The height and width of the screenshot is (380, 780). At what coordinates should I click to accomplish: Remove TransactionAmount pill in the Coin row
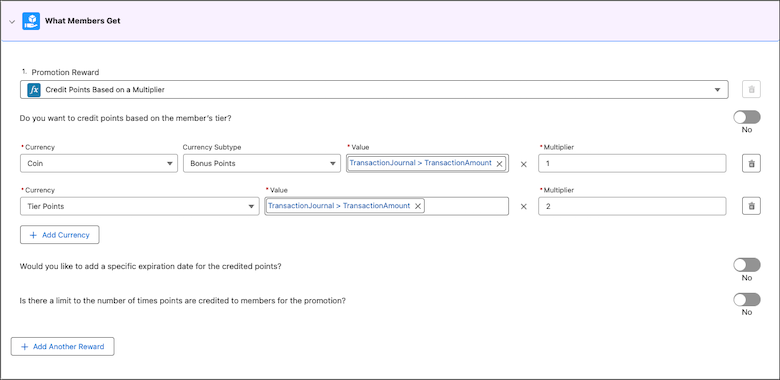click(x=499, y=163)
